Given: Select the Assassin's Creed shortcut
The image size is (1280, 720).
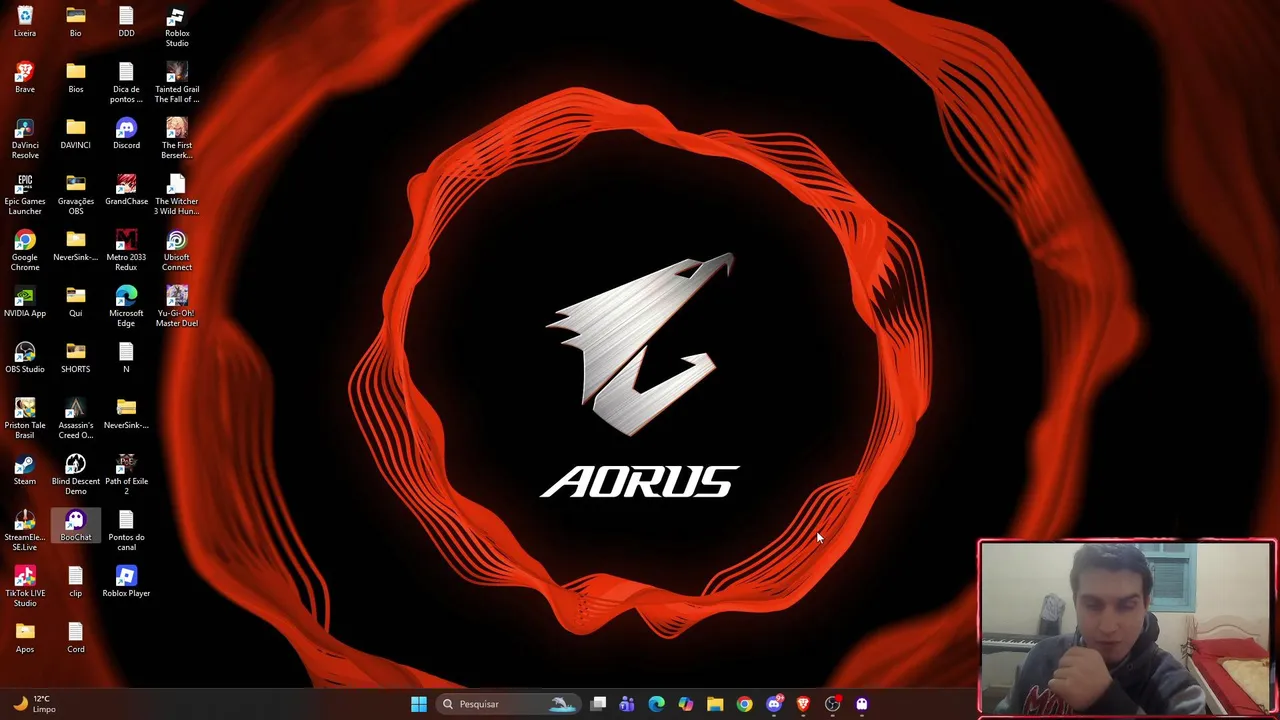Looking at the screenshot, I should [x=76, y=419].
